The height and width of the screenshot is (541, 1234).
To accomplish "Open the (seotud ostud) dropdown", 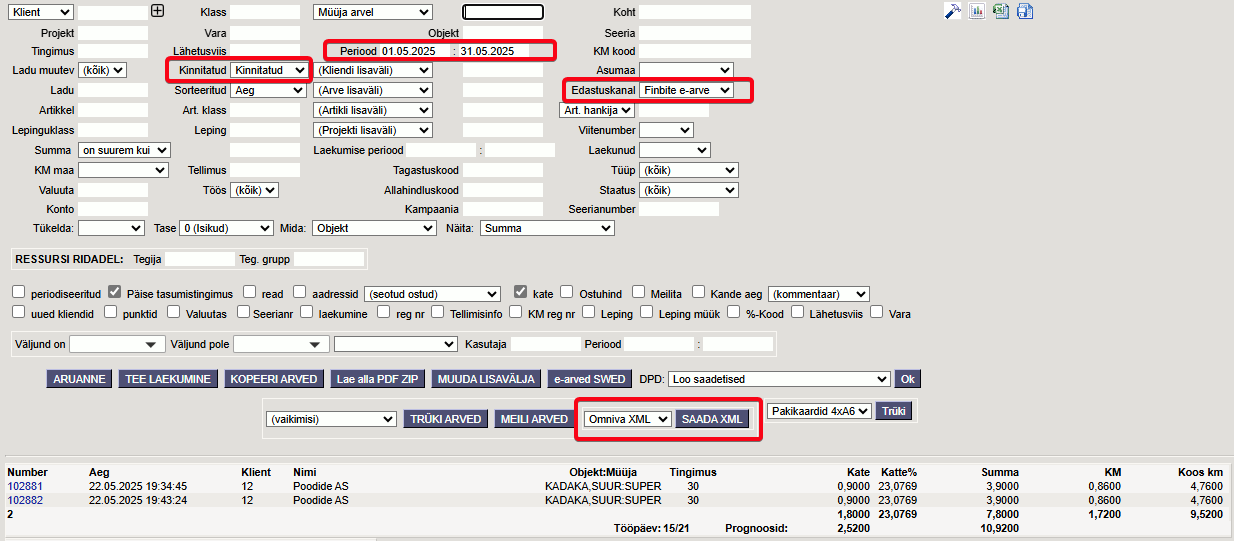I will pos(432,294).
